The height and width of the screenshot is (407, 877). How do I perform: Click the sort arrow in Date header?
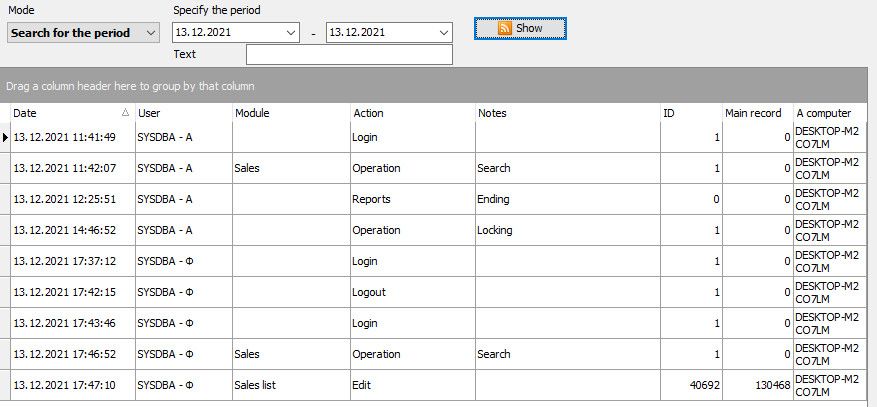[x=125, y=113]
